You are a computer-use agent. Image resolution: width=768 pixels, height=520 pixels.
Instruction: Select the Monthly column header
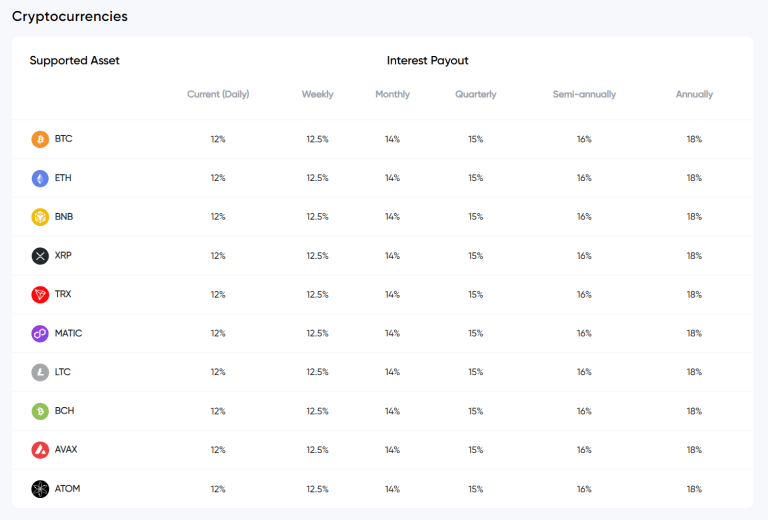(392, 94)
